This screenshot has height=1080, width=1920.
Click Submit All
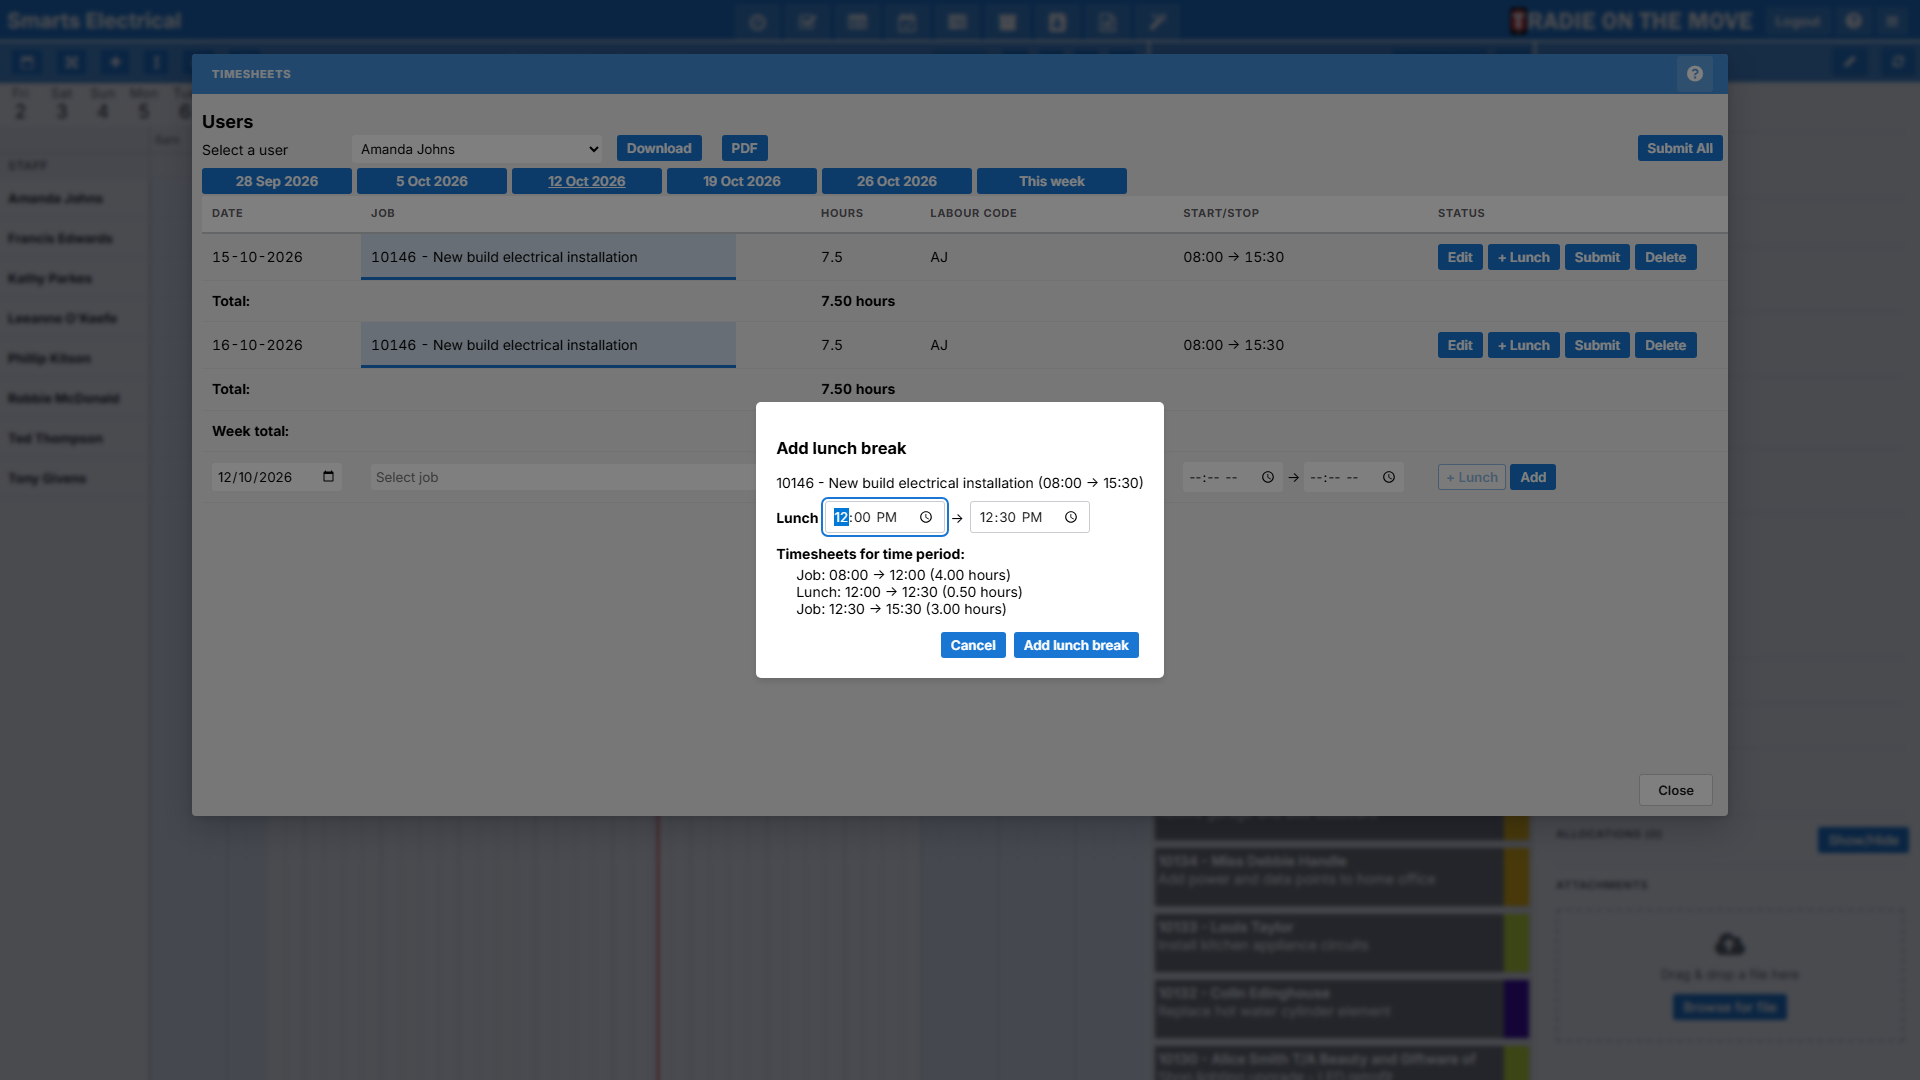click(x=1680, y=148)
